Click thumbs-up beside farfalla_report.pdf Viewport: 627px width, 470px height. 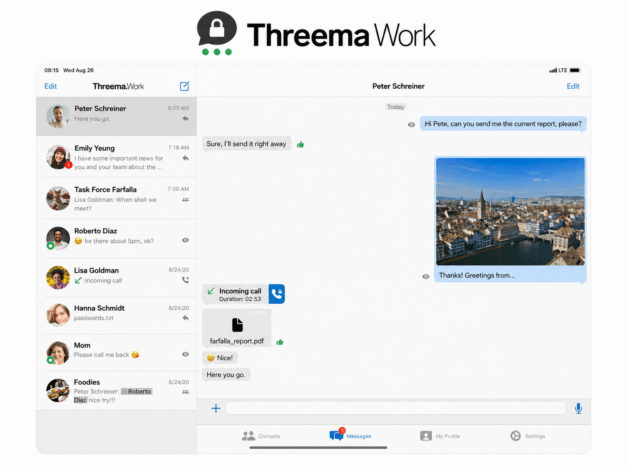280,342
